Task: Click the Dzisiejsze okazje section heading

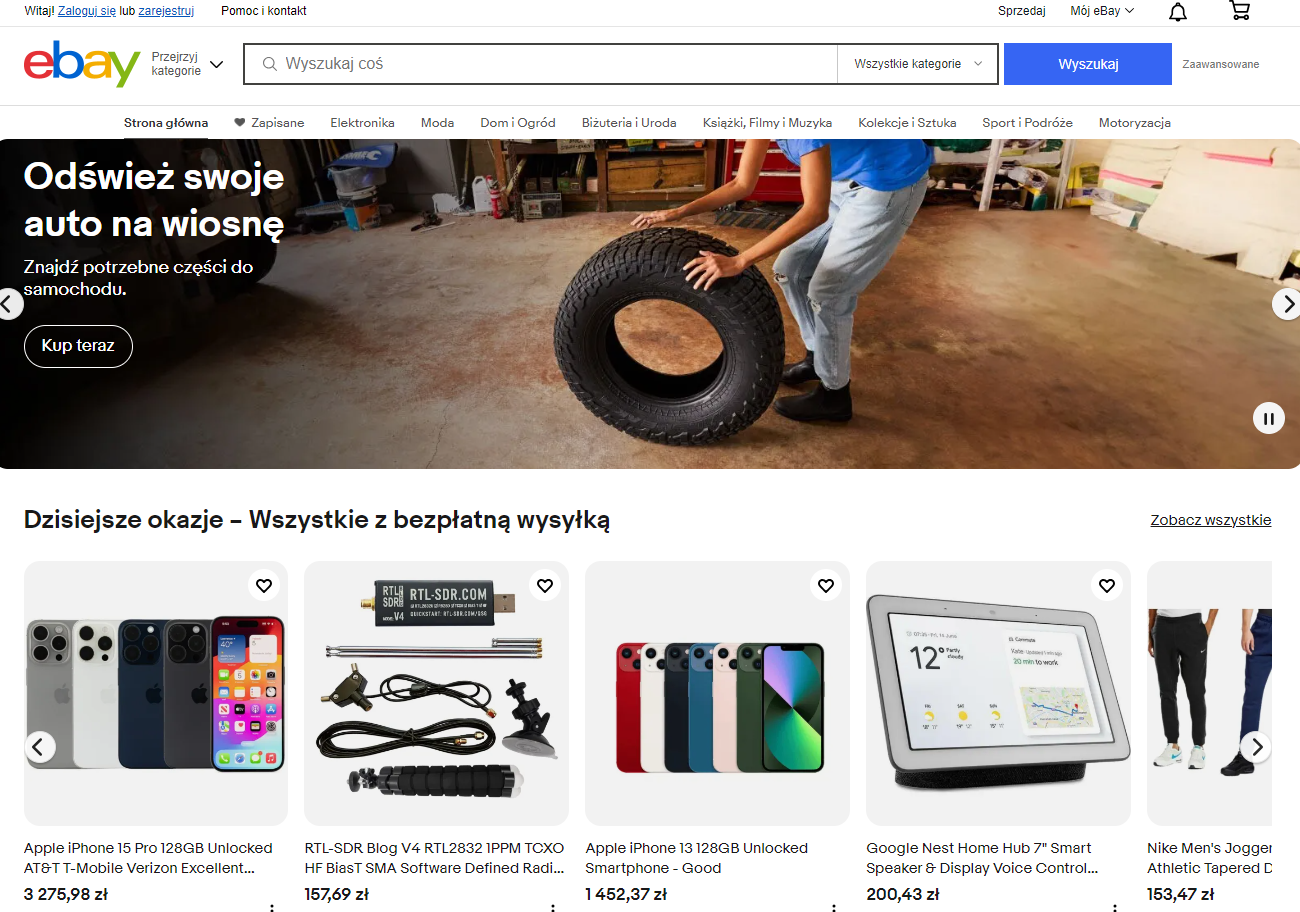Action: [317, 520]
